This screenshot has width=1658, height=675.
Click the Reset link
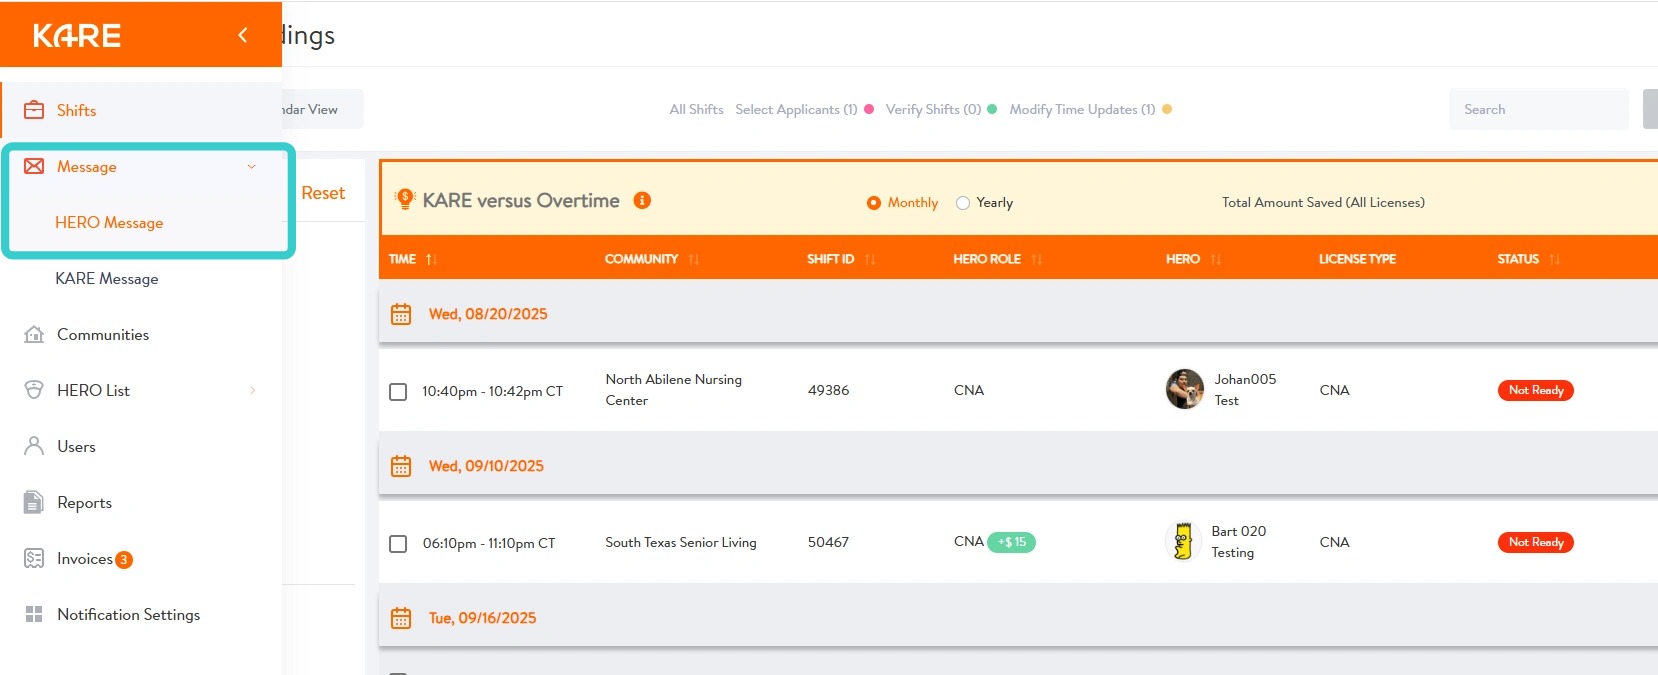[x=323, y=193]
